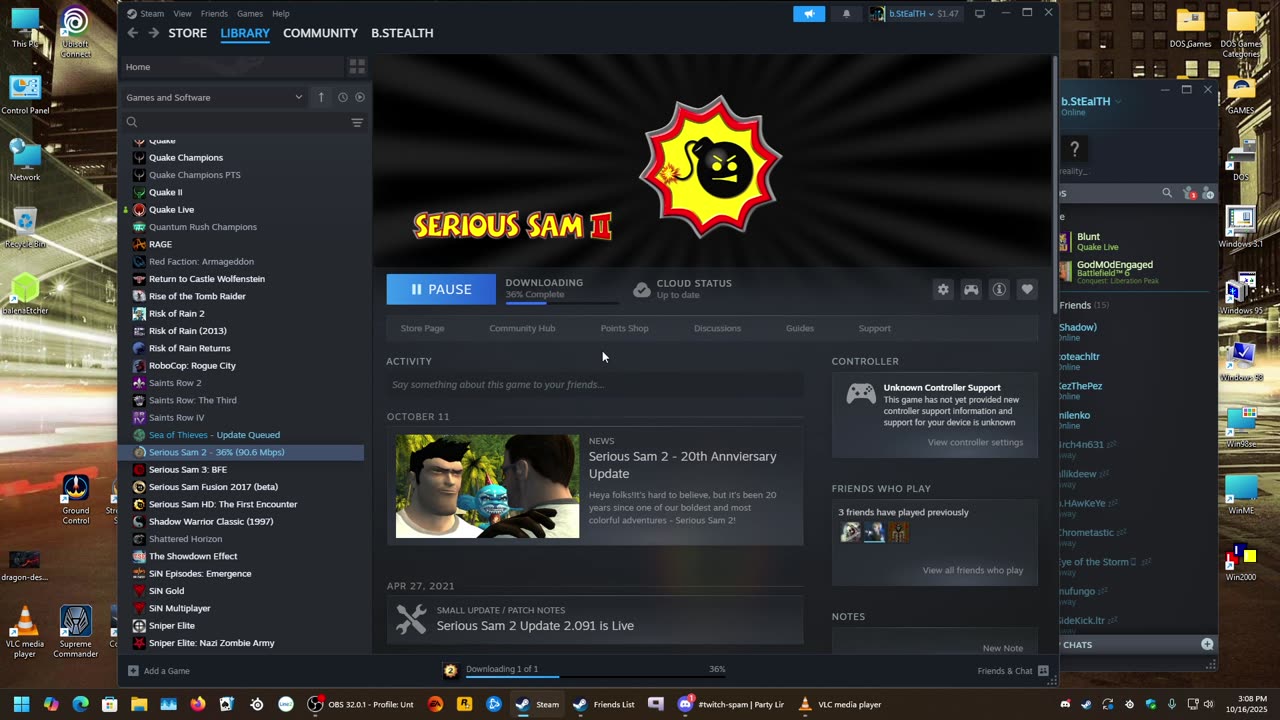1280x720 pixels.
Task: Switch to the STORE tab
Action: 187,33
